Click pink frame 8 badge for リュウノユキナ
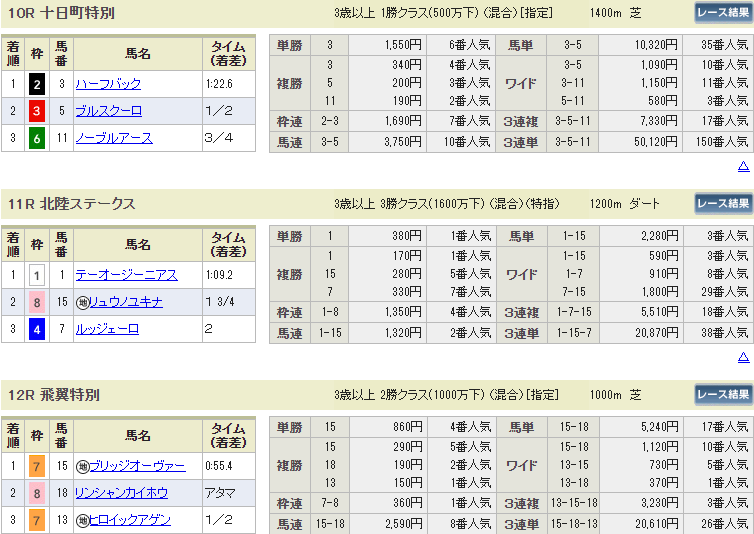 37,302
